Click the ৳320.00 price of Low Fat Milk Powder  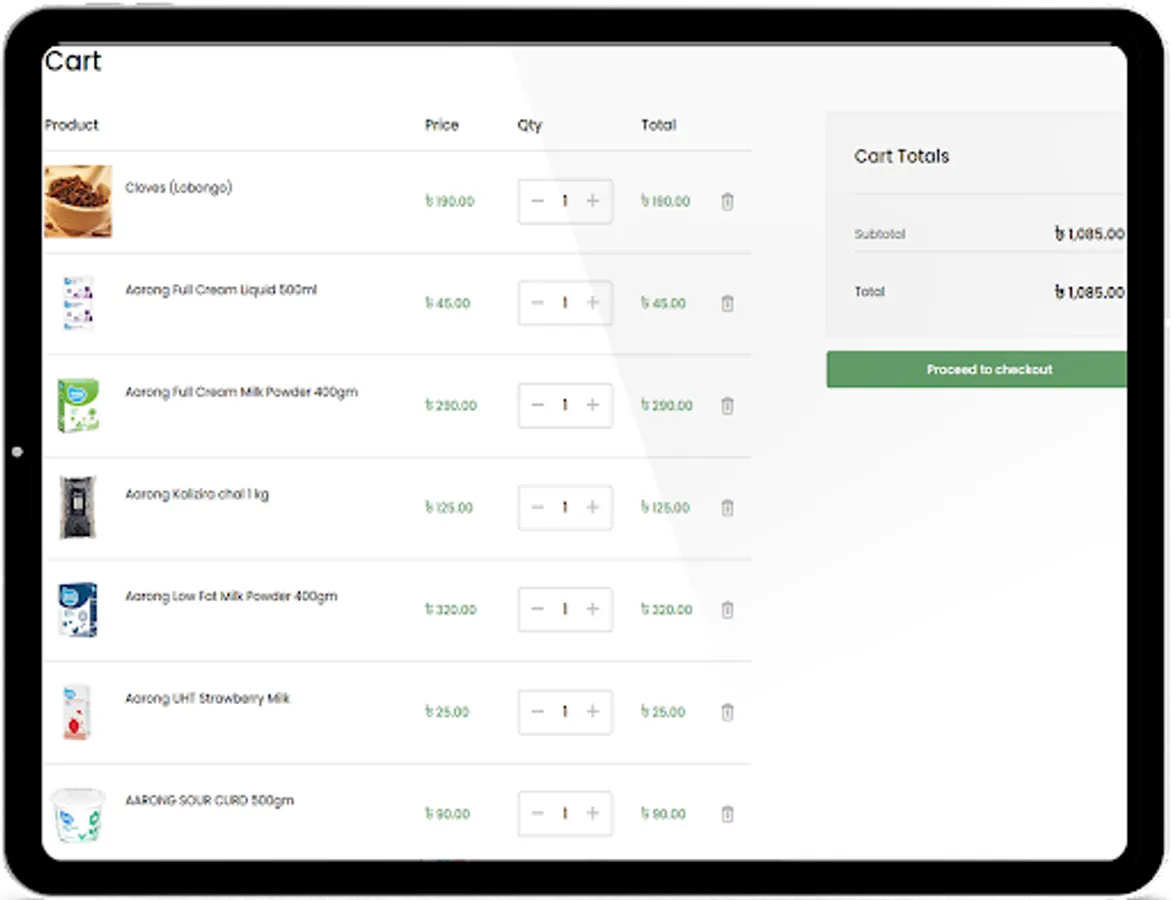pyautogui.click(x=450, y=610)
